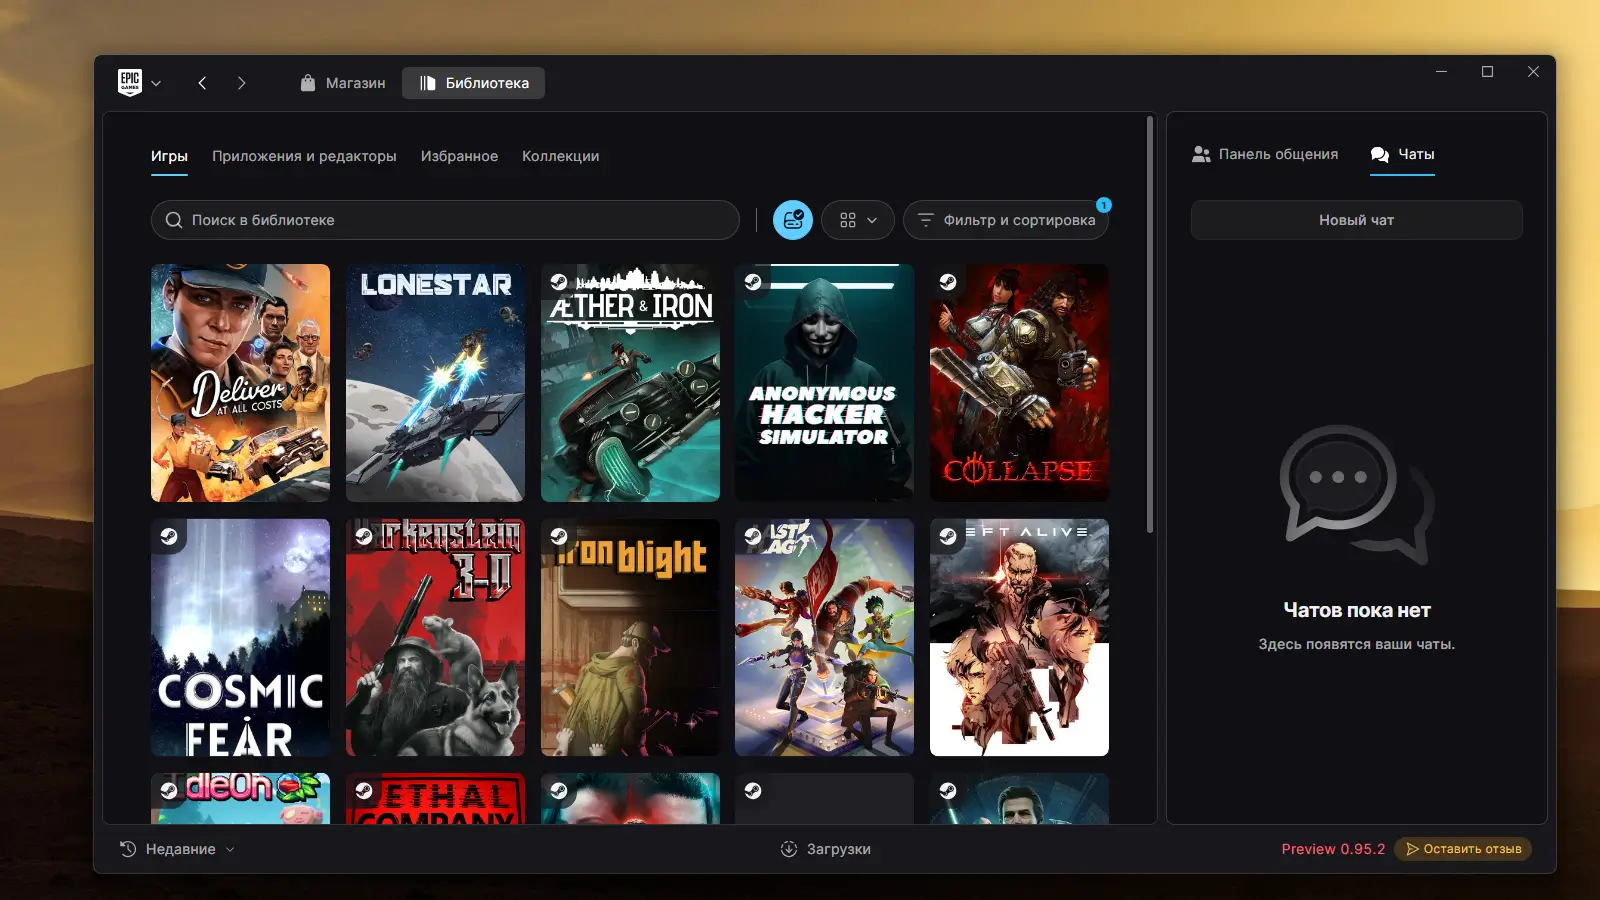Image resolution: width=1600 pixels, height=900 pixels.
Task: Switch to the Библиотека tab
Action: click(474, 83)
